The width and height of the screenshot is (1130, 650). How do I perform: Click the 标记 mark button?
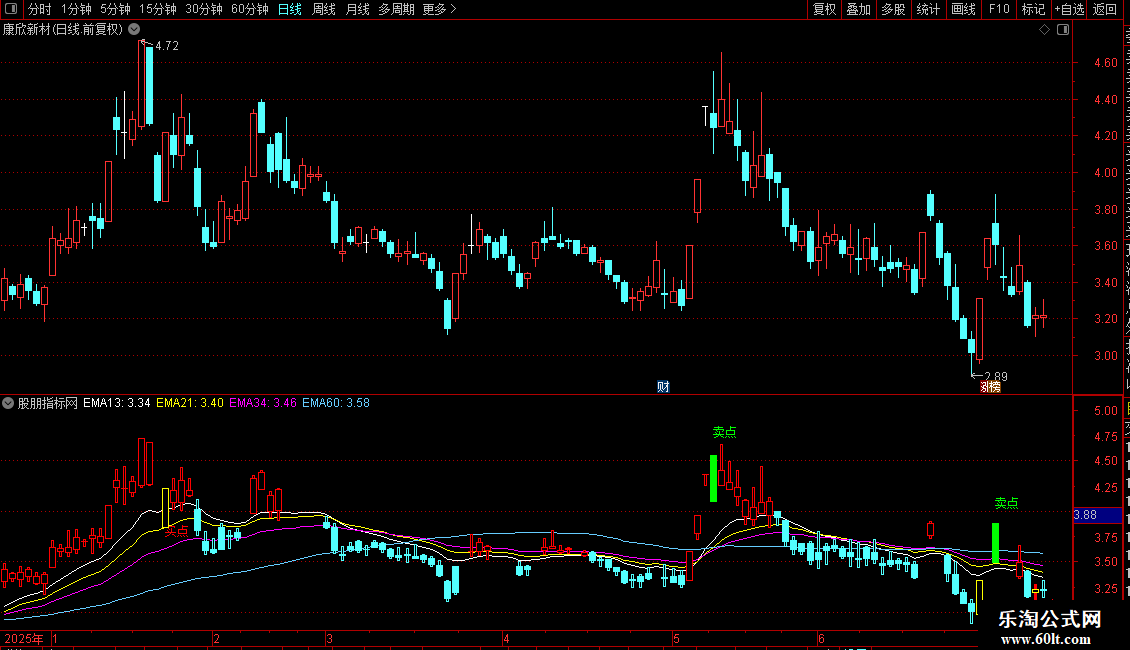1033,9
